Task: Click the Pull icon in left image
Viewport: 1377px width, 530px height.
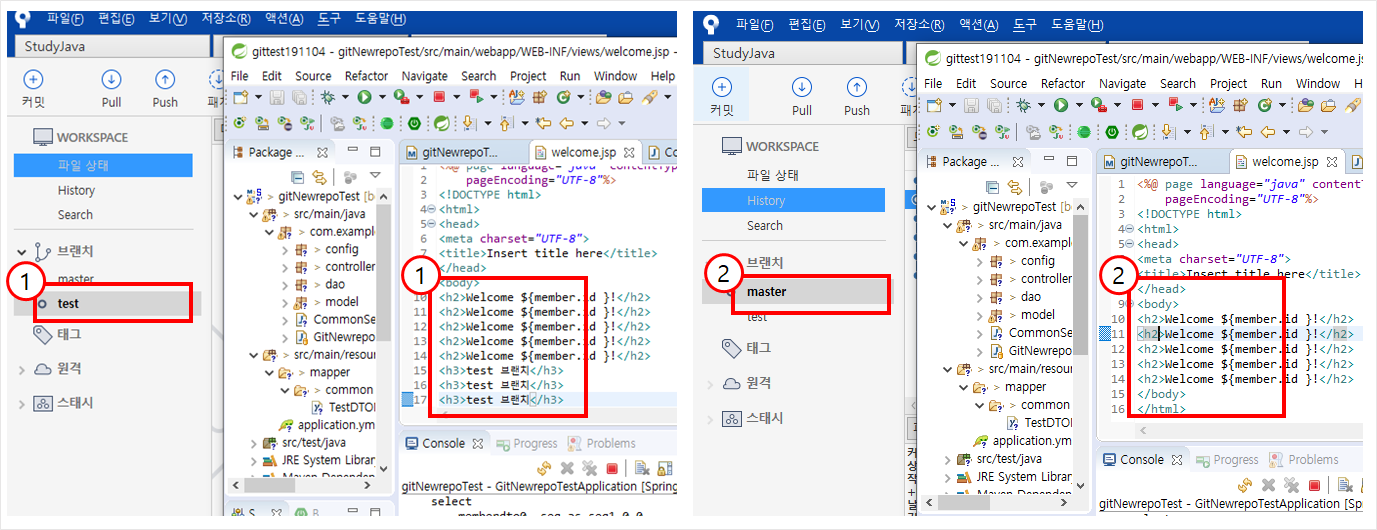Action: tap(111, 80)
